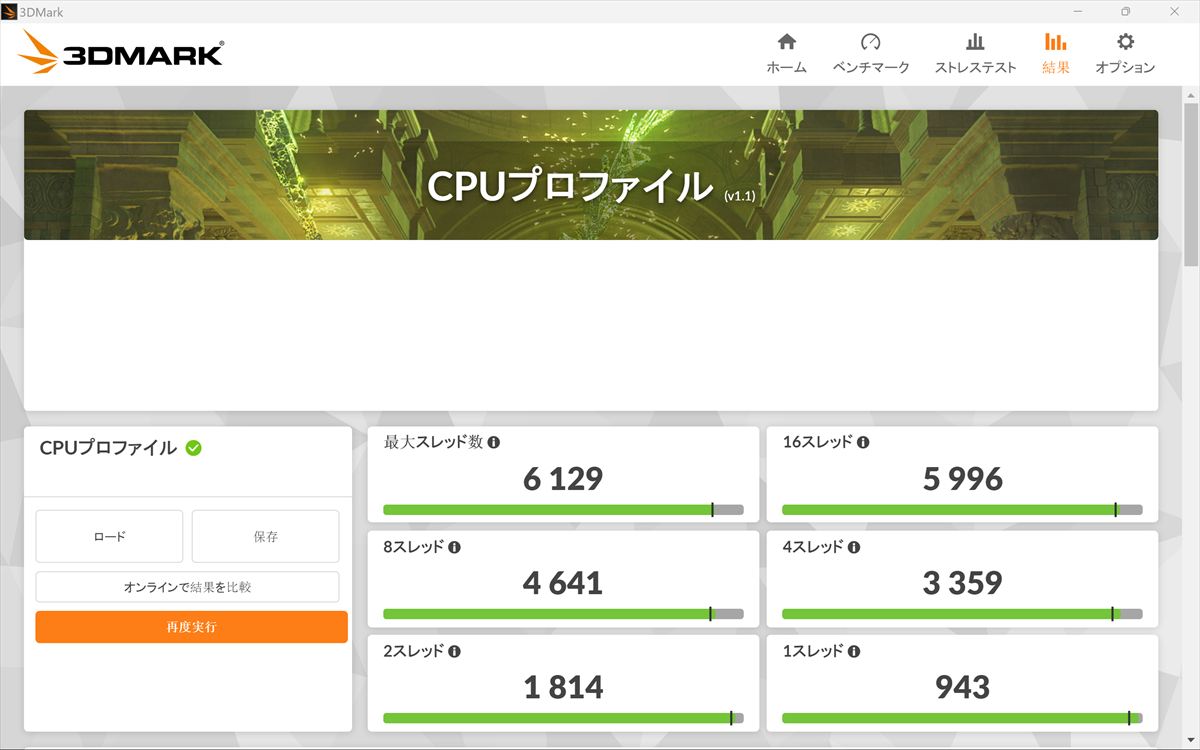Click the 最大スレッド数 score progress bar

point(563,509)
